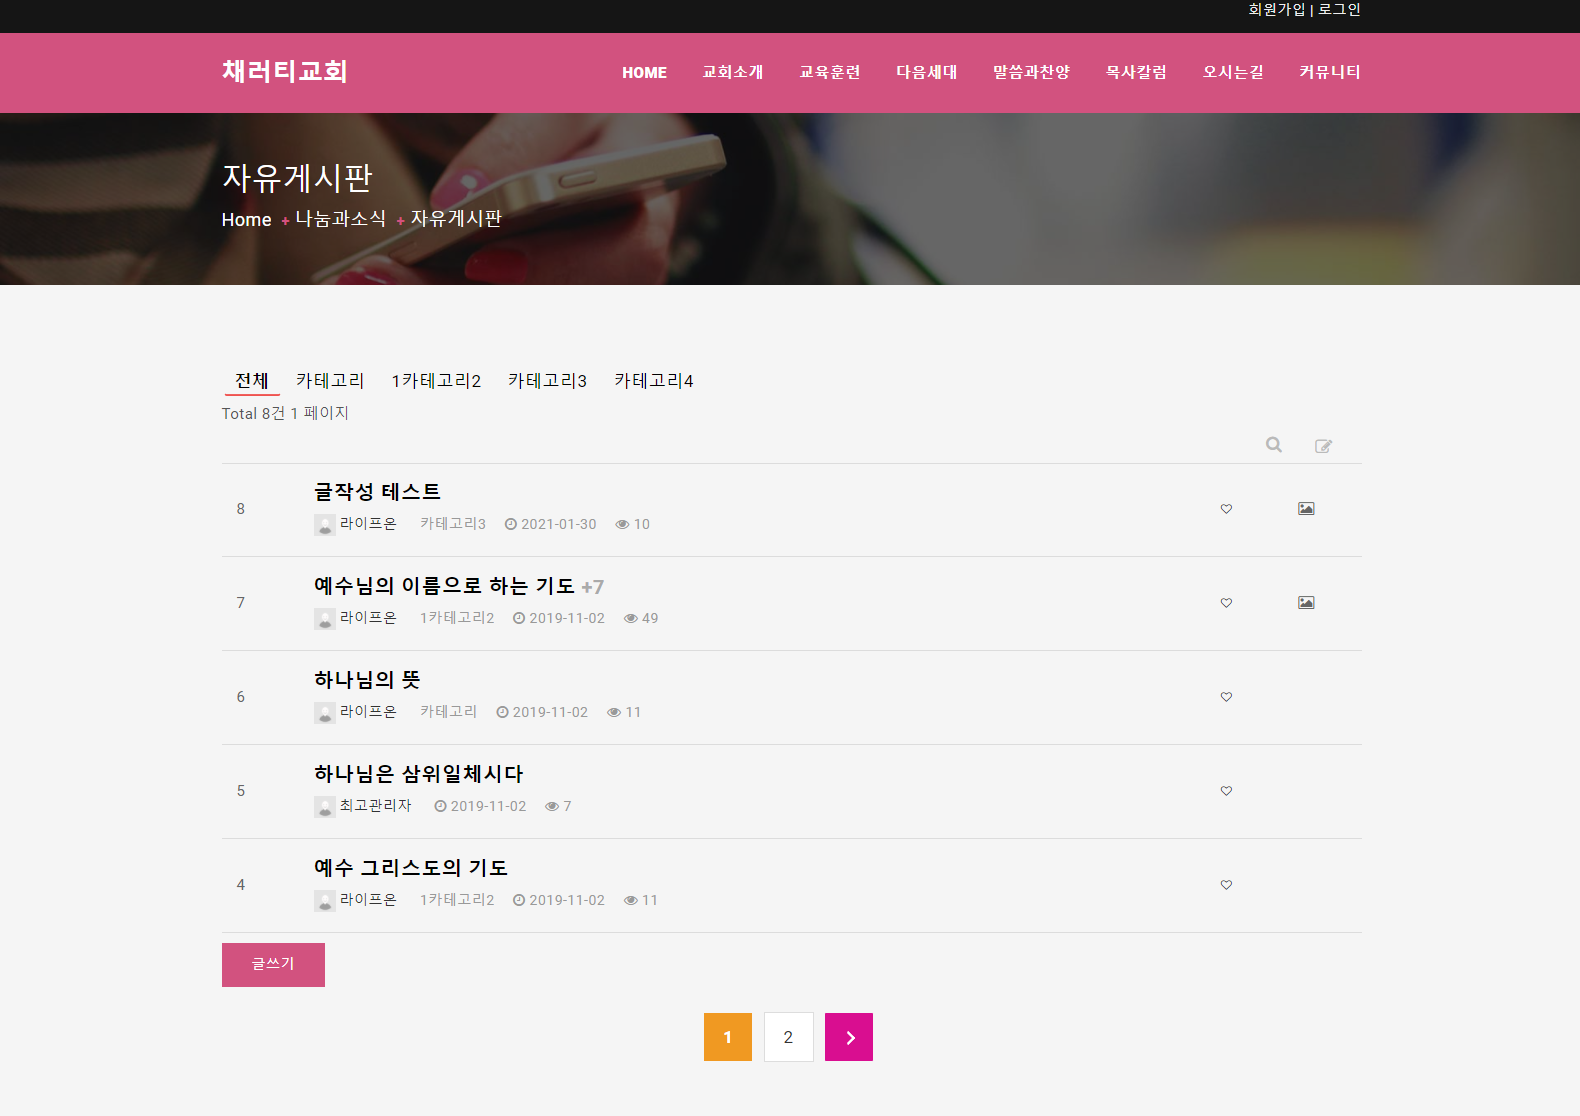Click 카테고리3 label under 글작성 테스트
The height and width of the screenshot is (1116, 1580).
[453, 524]
